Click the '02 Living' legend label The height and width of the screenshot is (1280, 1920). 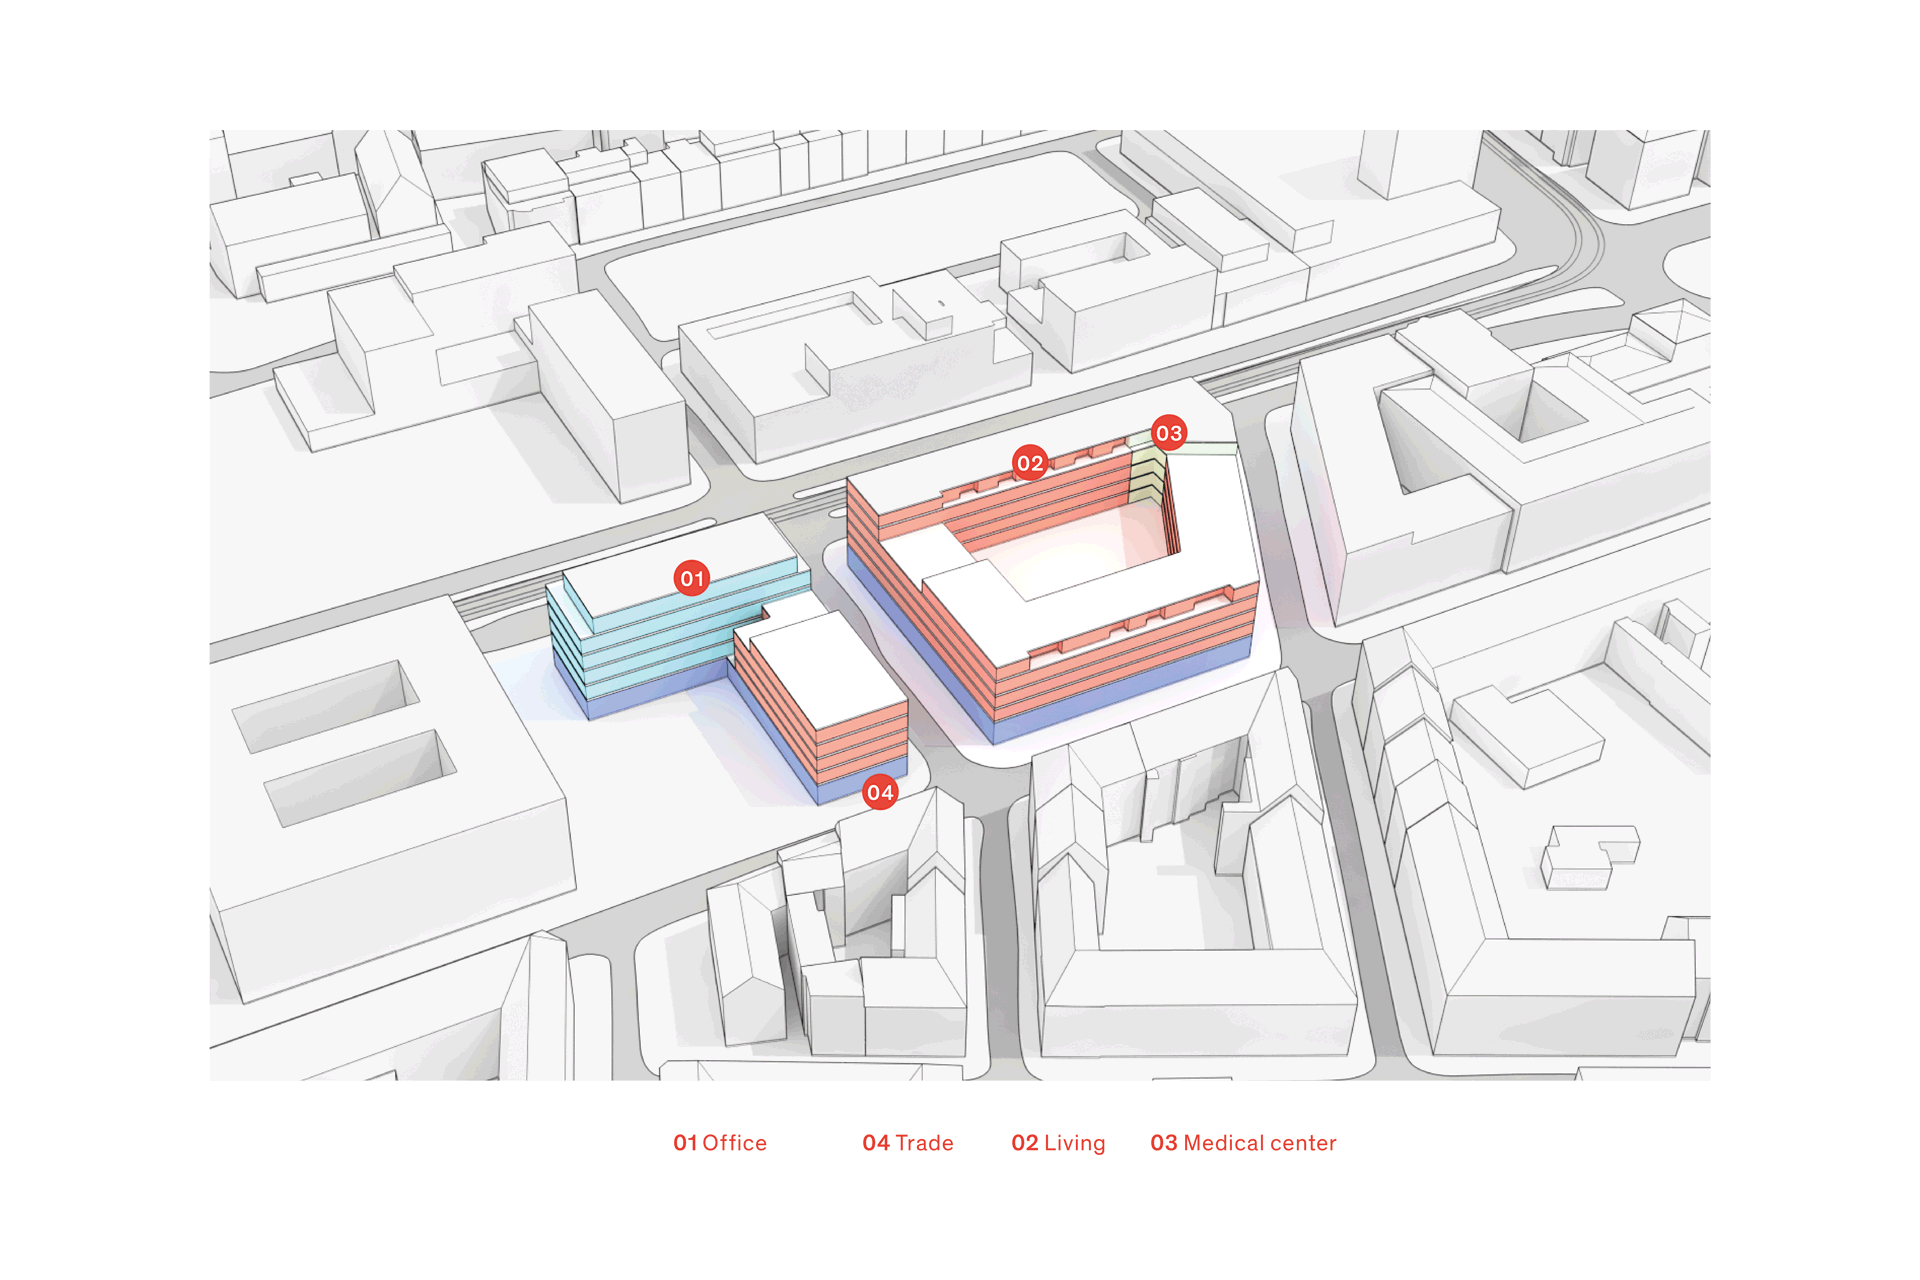click(1058, 1143)
